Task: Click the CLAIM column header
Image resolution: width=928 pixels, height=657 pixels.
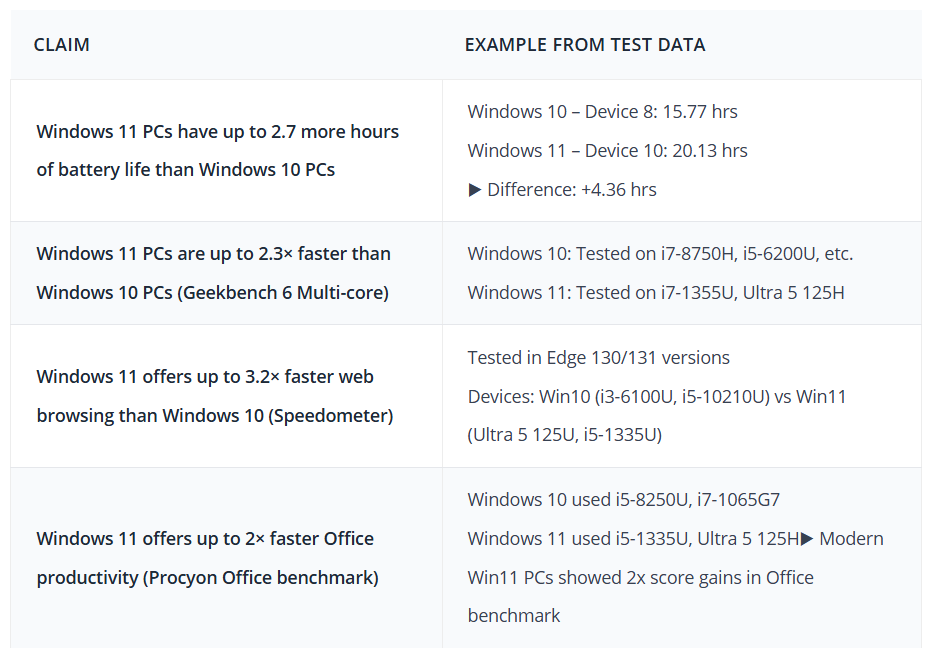Action: click(62, 45)
